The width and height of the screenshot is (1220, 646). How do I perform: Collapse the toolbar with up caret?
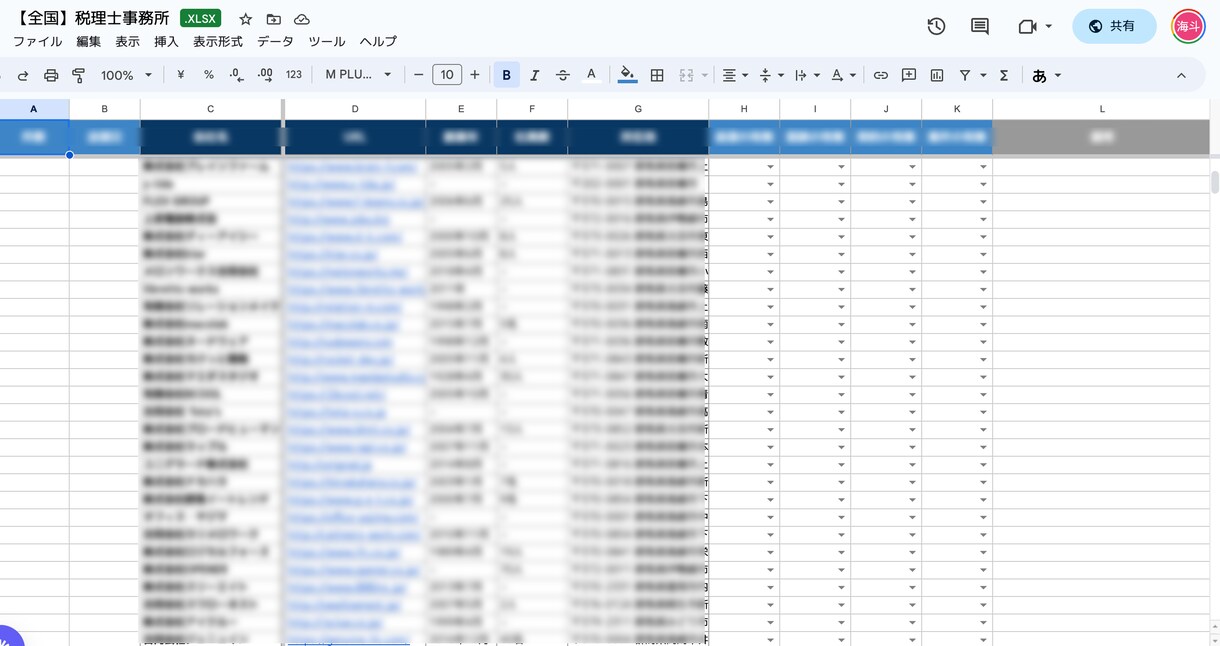point(1181,75)
